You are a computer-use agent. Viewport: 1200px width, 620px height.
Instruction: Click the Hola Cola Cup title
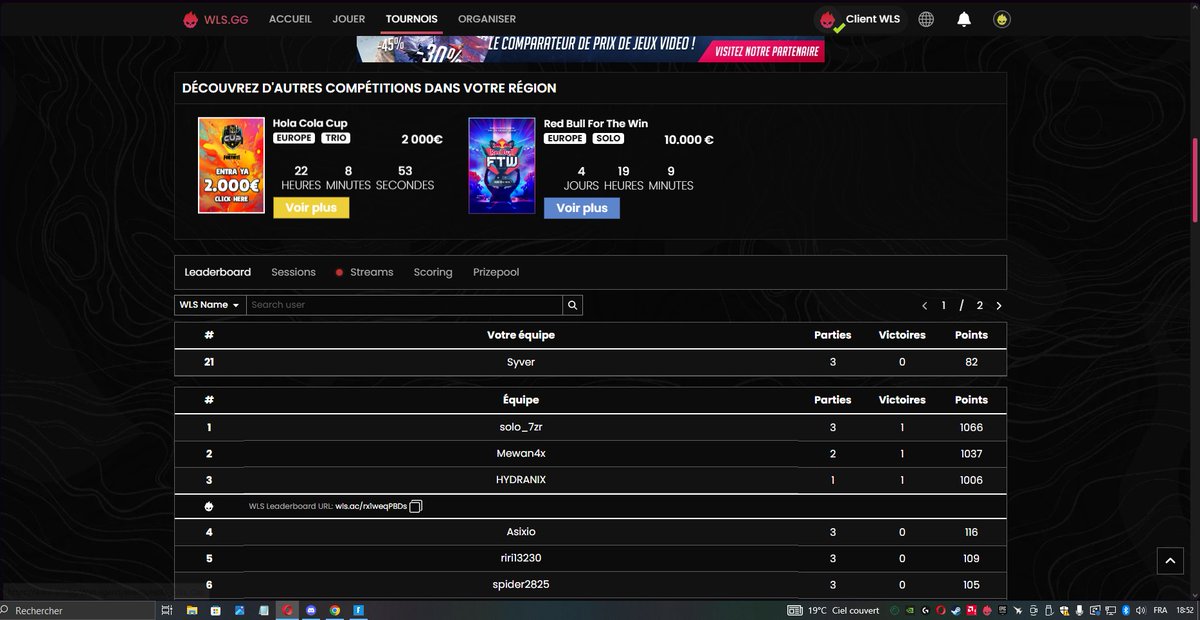coord(310,123)
